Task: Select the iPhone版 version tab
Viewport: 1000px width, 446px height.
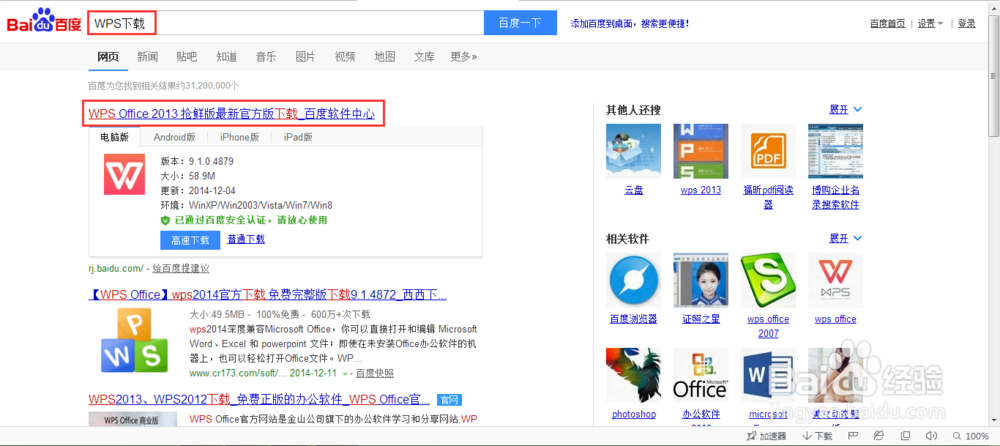Action: click(x=240, y=137)
